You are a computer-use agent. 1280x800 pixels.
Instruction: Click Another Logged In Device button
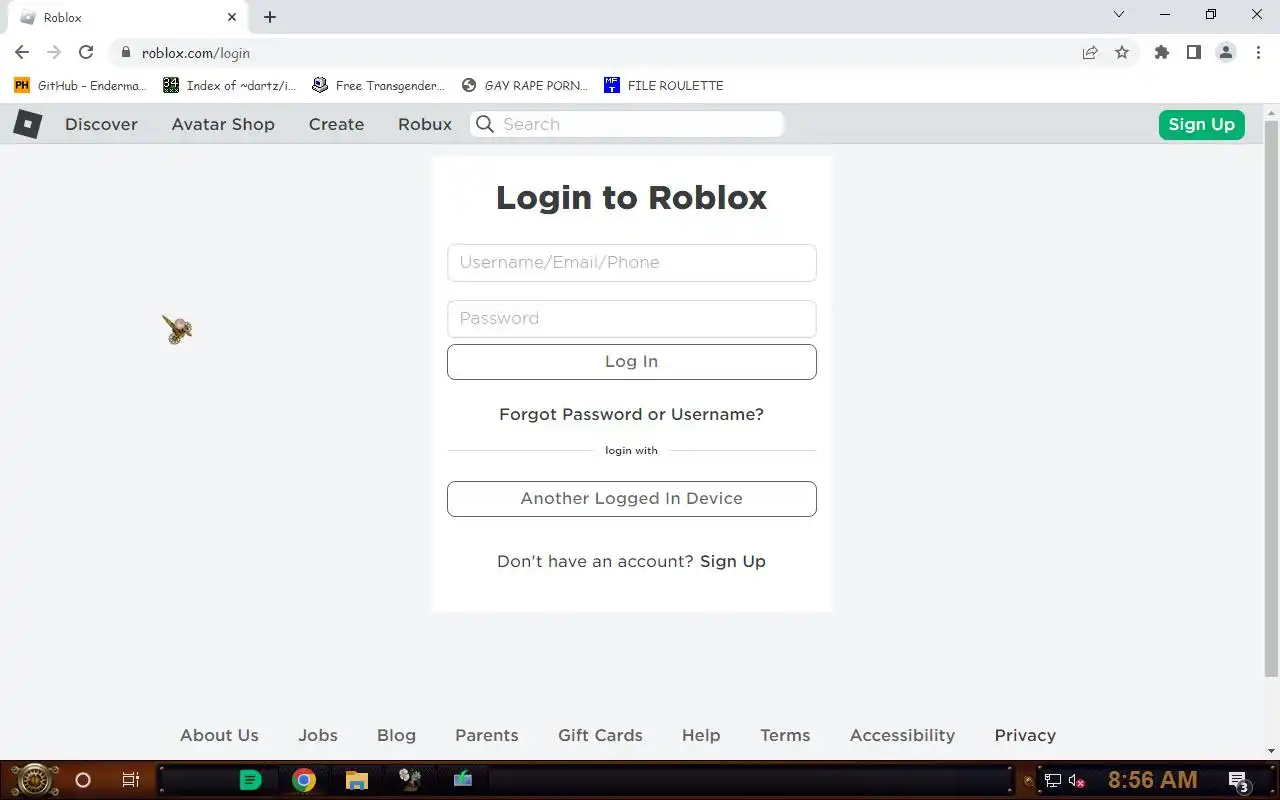[x=632, y=499]
